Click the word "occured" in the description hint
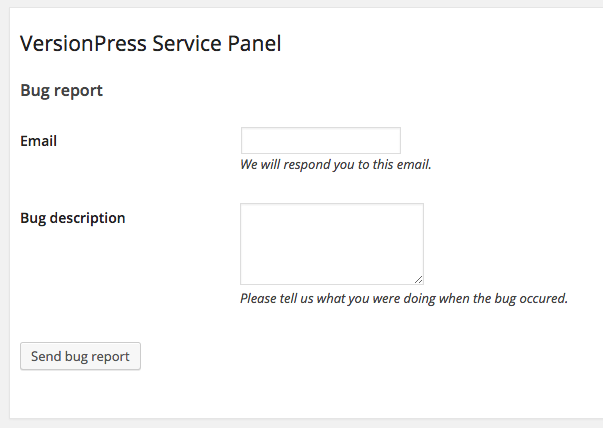Screen dimensions: 603x428 (542, 298)
